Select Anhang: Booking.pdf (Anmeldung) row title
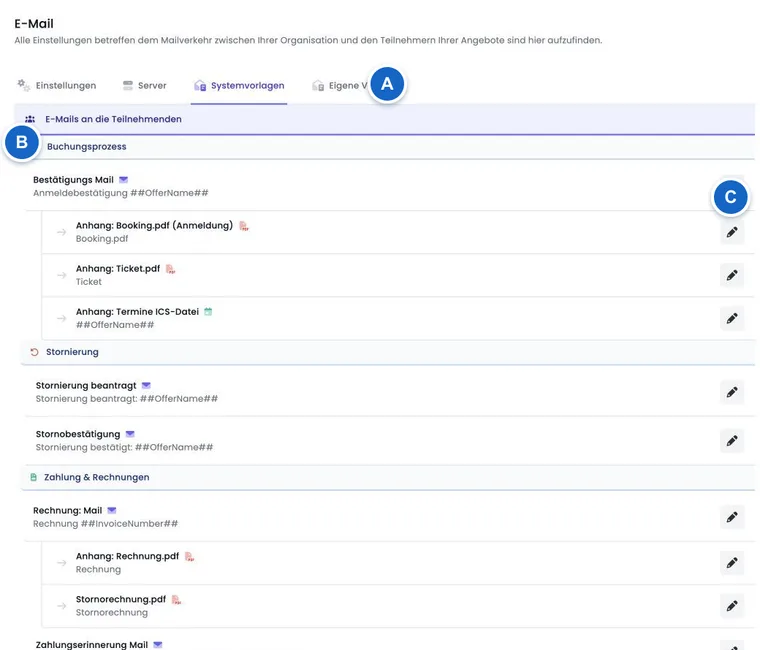The image size is (760, 650). click(x=154, y=225)
